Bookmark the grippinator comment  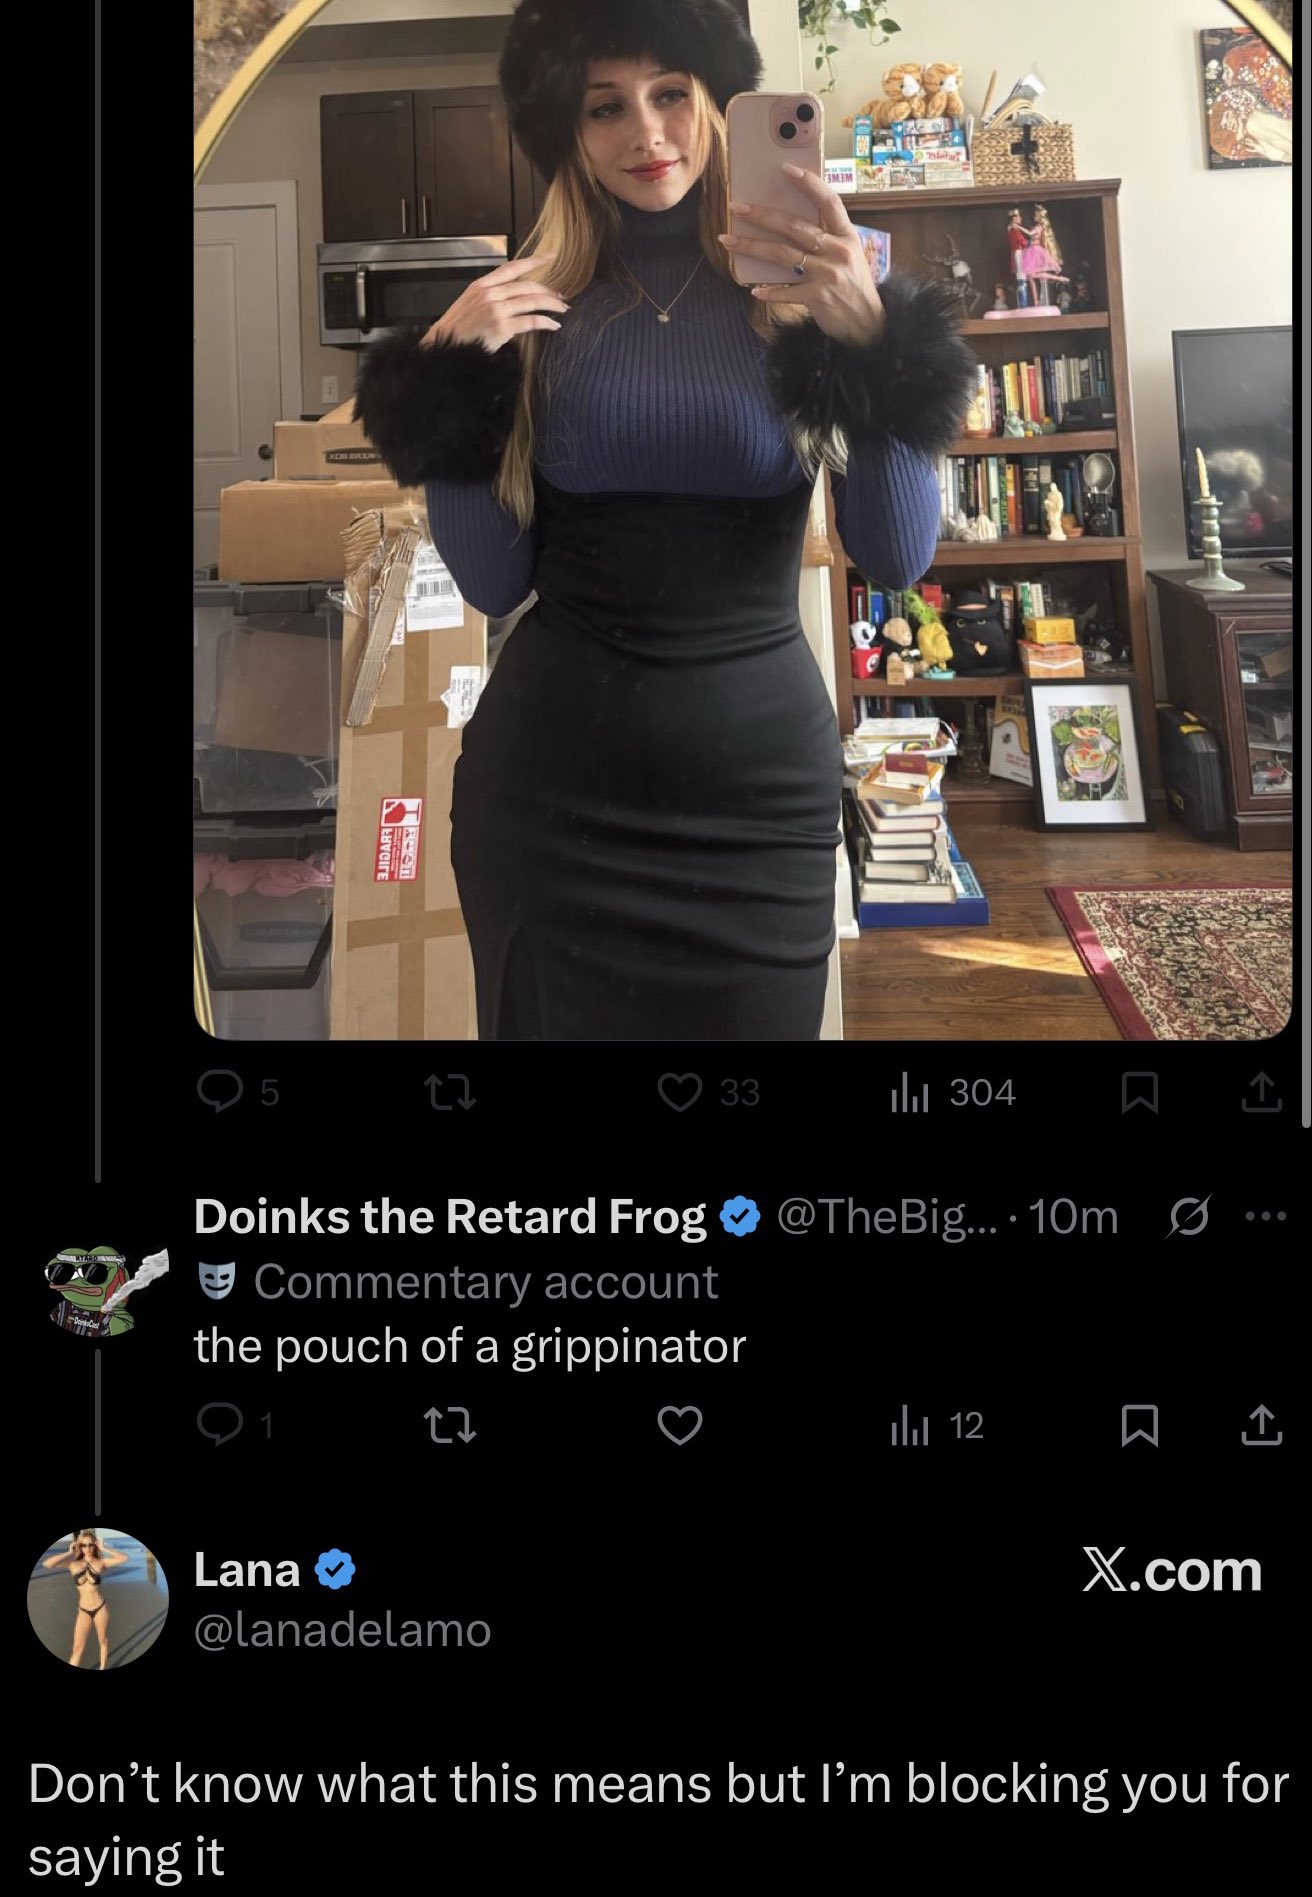1140,1425
